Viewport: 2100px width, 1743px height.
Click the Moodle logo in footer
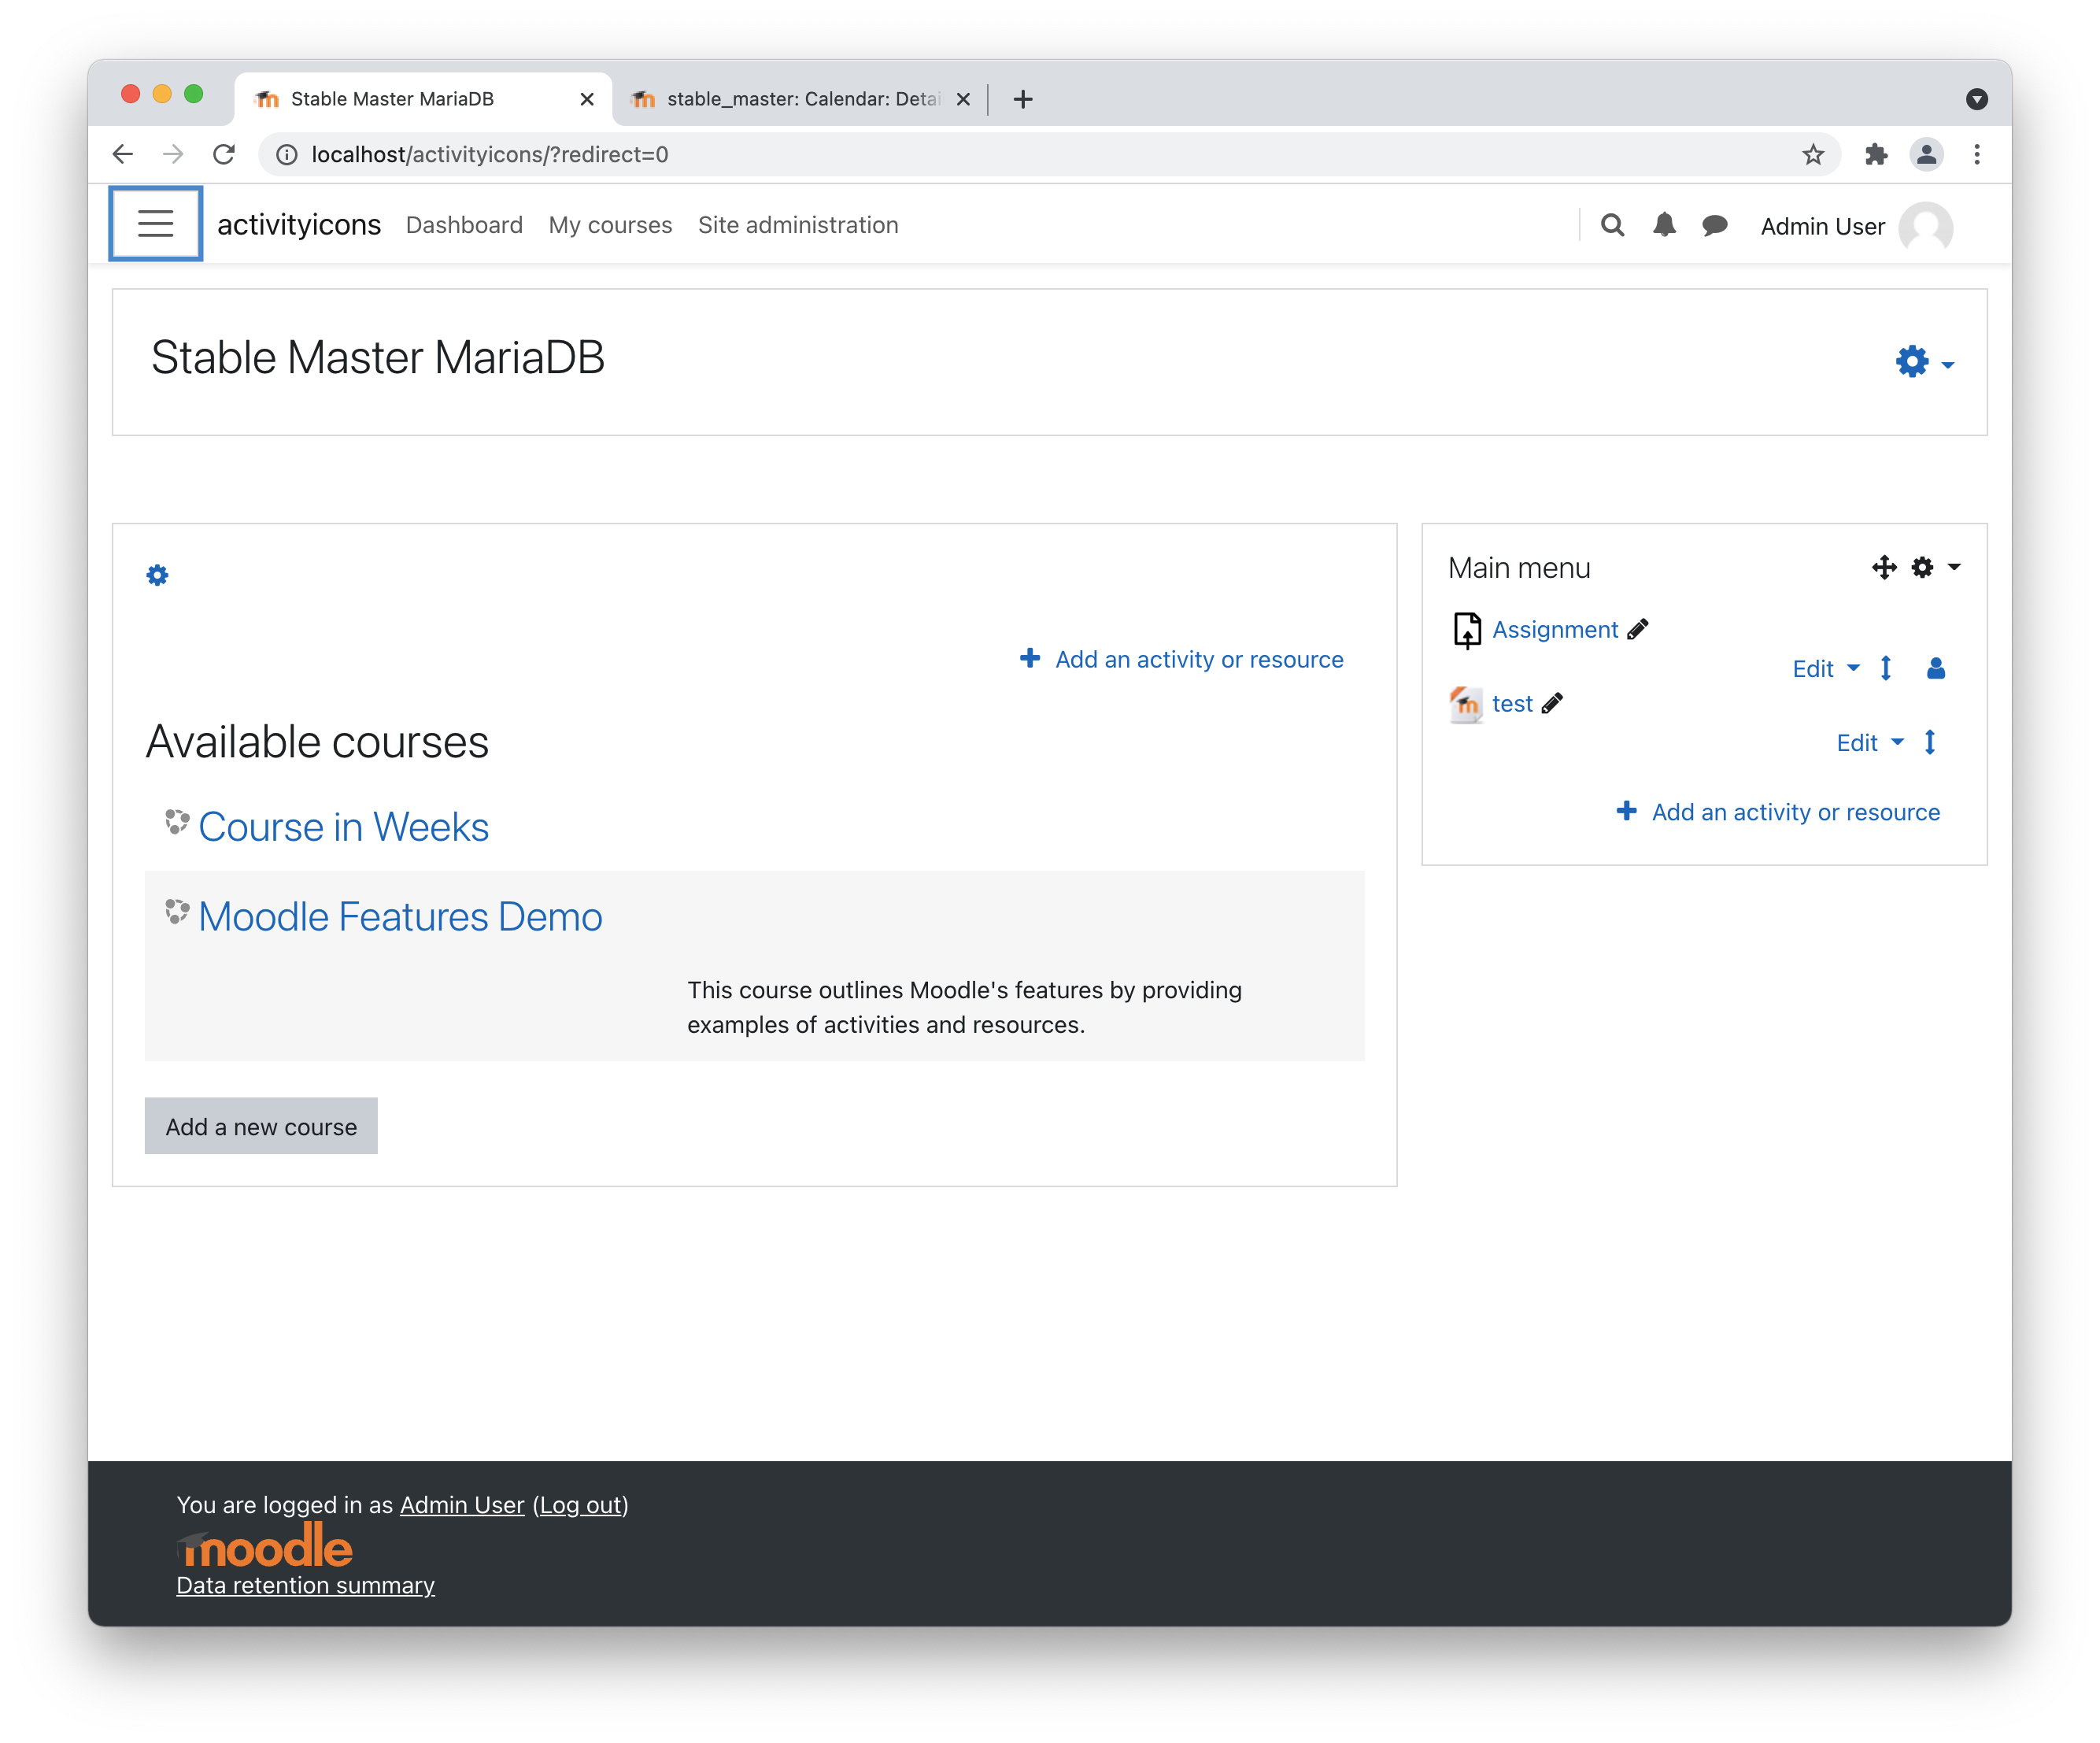[x=264, y=1545]
